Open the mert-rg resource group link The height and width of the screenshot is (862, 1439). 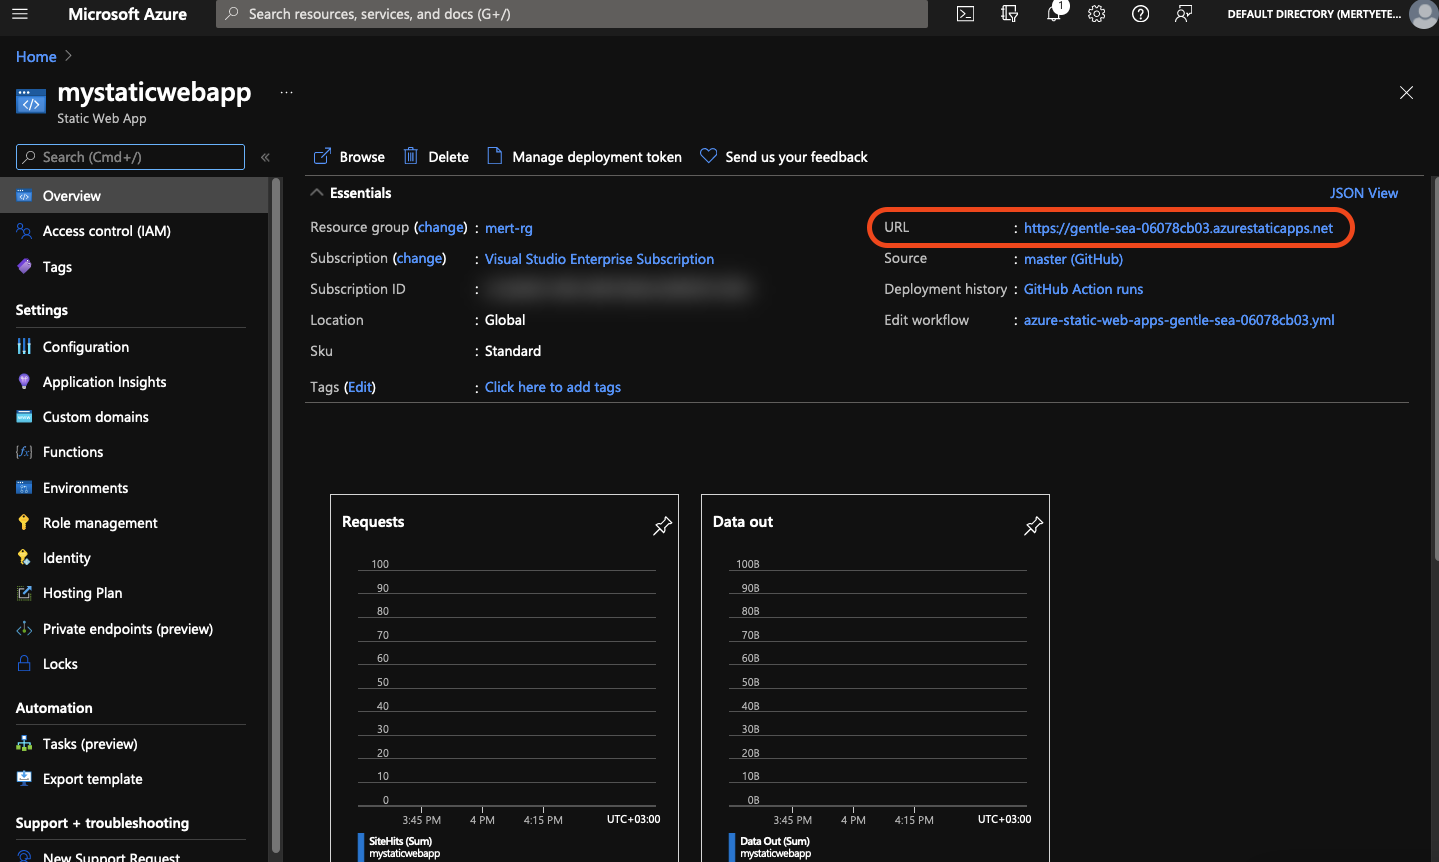click(509, 228)
